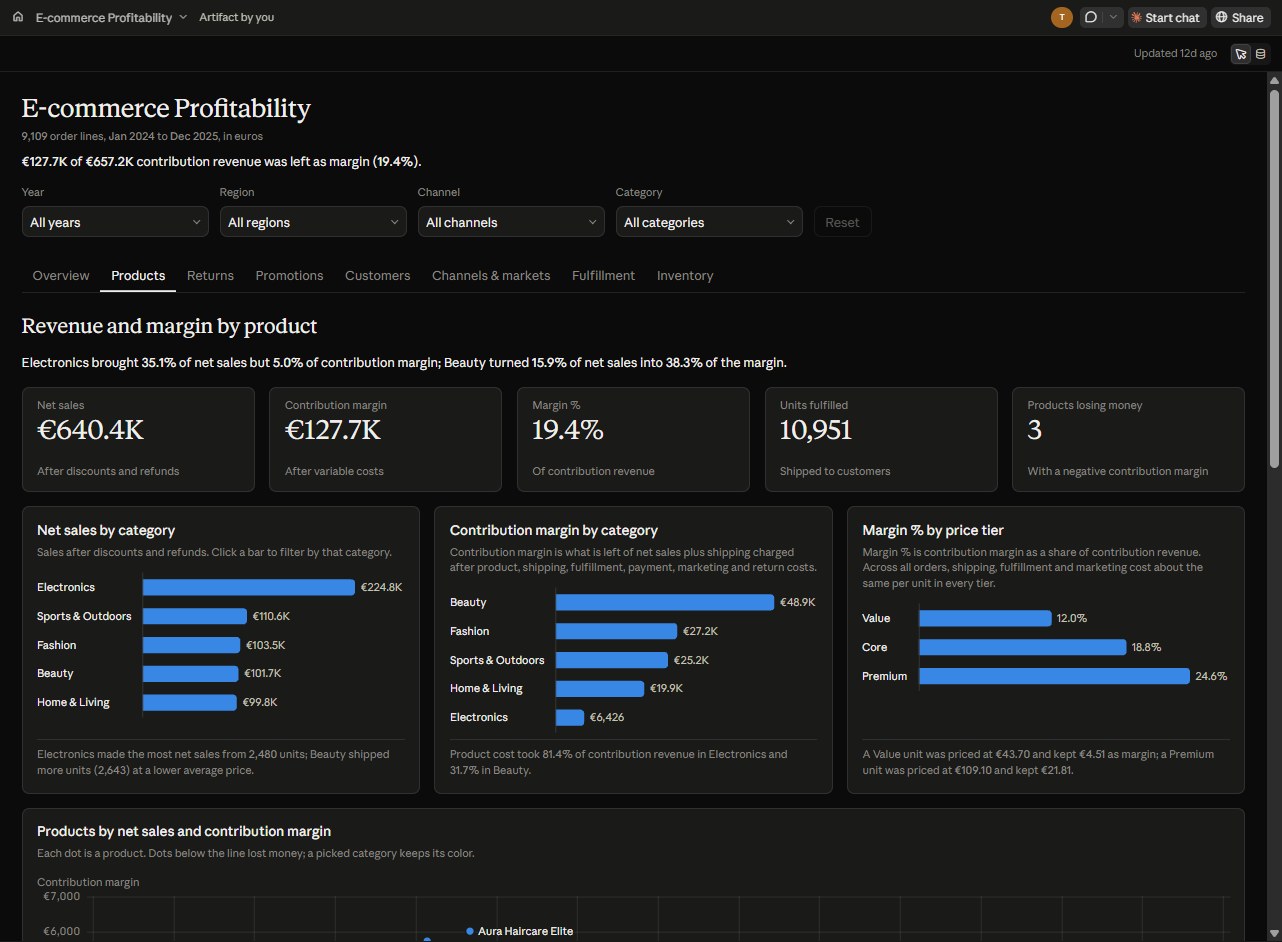The image size is (1282, 942).
Task: Go to the Customers tab
Action: coord(378,275)
